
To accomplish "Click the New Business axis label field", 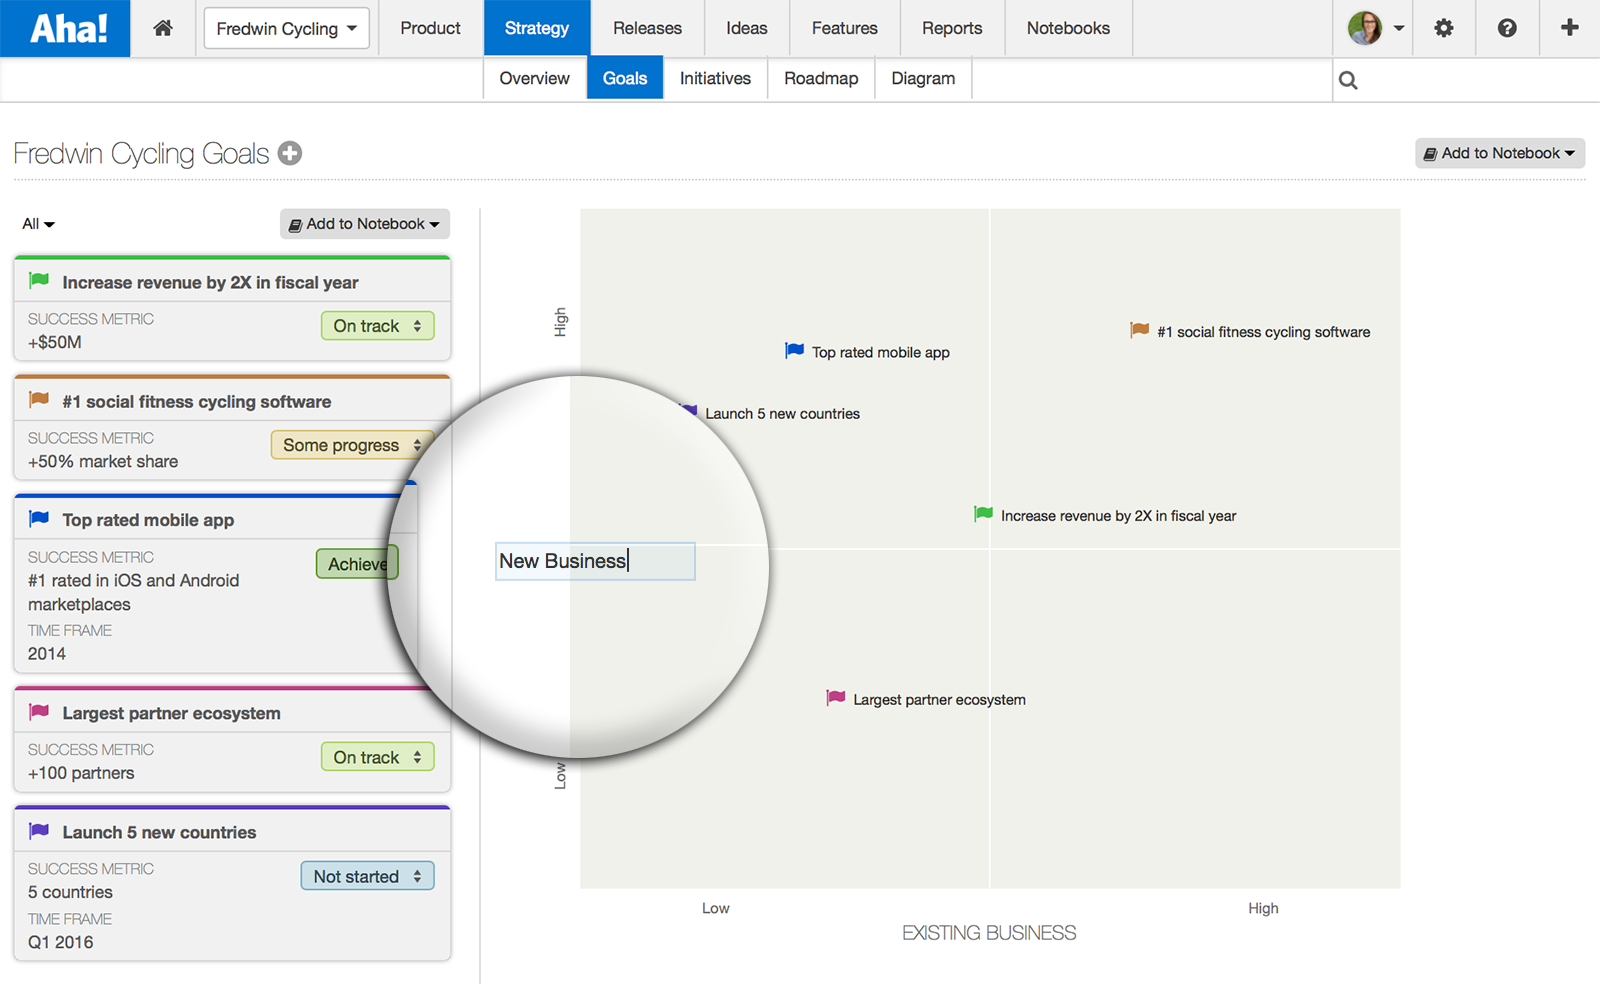I will (595, 561).
